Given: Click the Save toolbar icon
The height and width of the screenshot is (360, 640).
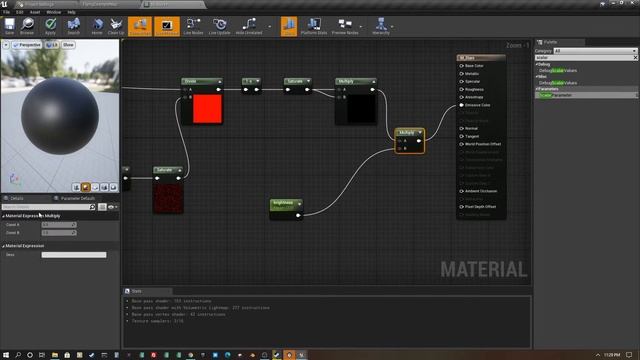Looking at the screenshot, I should 9,26.
